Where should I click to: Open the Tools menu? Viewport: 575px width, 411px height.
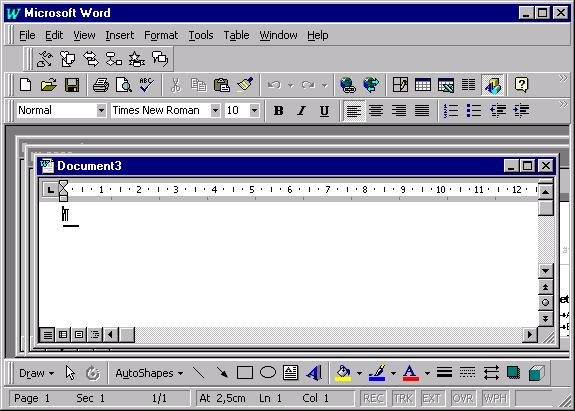(201, 35)
